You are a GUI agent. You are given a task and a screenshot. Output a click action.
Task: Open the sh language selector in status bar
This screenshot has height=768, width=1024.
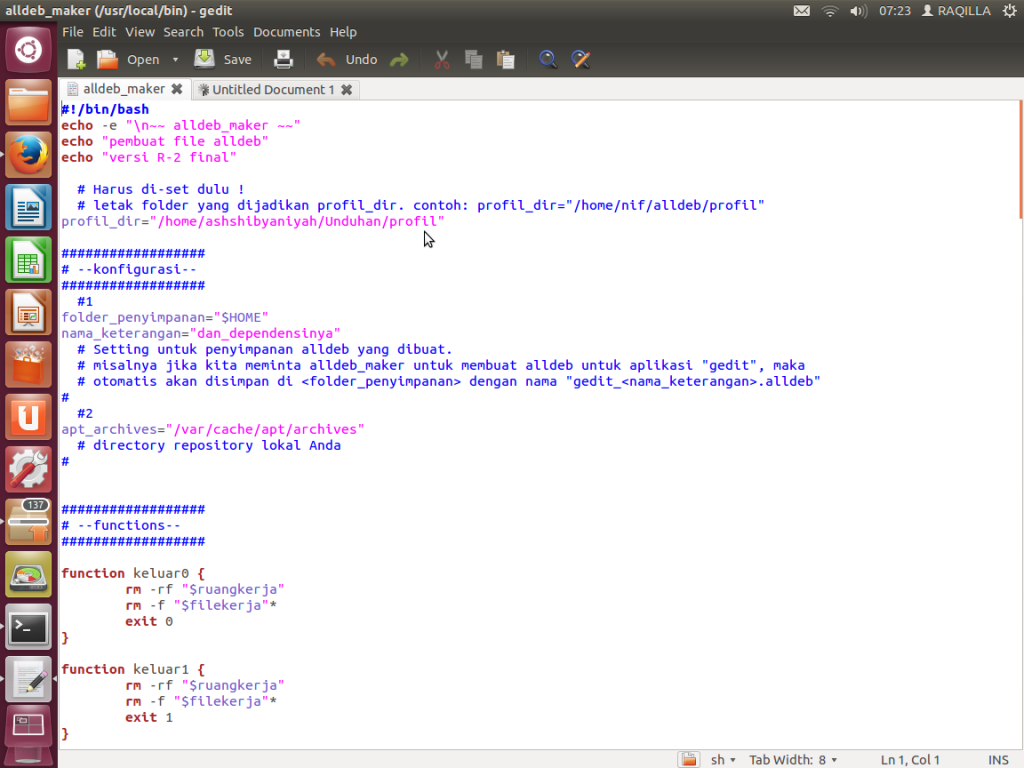click(x=723, y=760)
